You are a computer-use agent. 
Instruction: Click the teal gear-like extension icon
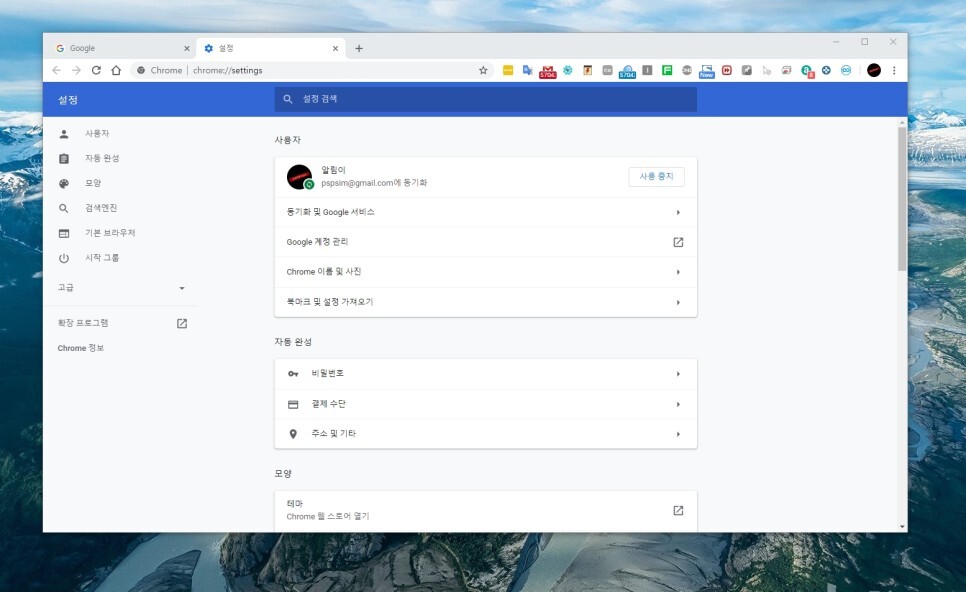pyautogui.click(x=567, y=70)
